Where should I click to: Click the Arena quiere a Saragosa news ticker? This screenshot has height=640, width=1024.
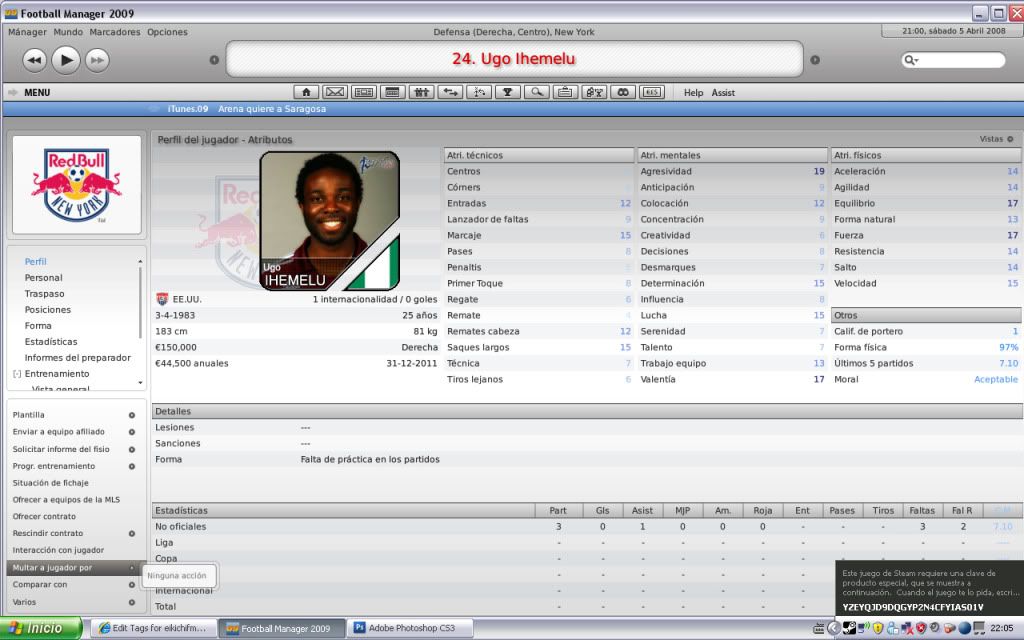(272, 109)
